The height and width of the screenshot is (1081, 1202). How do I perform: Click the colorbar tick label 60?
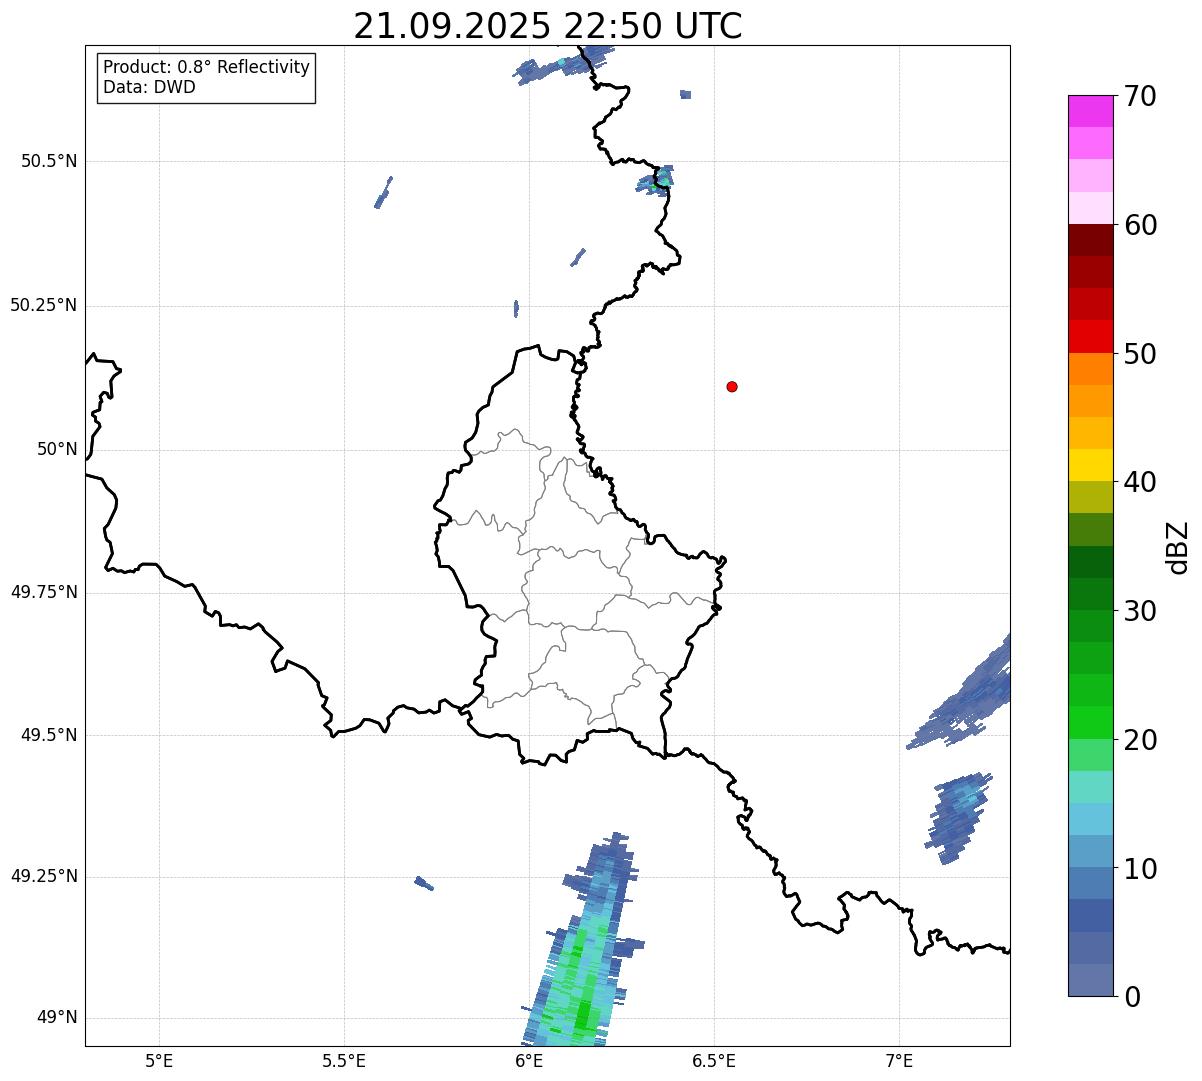tap(1140, 225)
